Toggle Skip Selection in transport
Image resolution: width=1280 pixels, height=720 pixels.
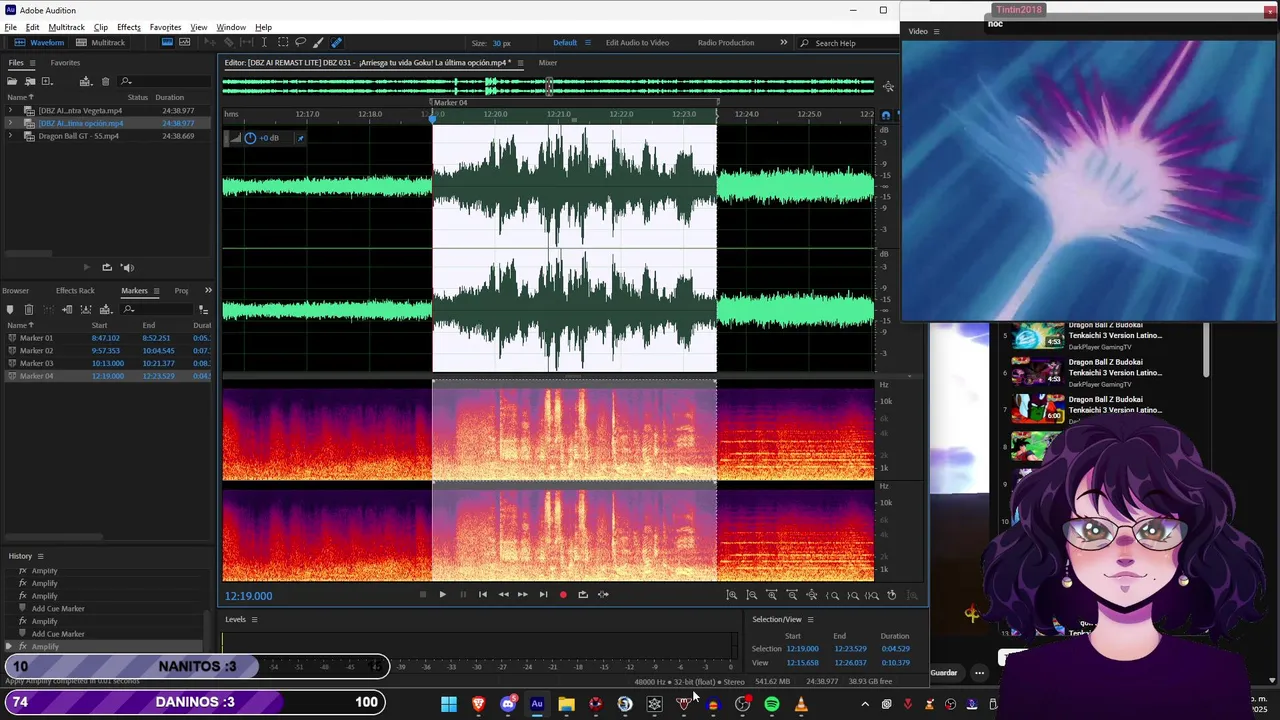click(603, 595)
